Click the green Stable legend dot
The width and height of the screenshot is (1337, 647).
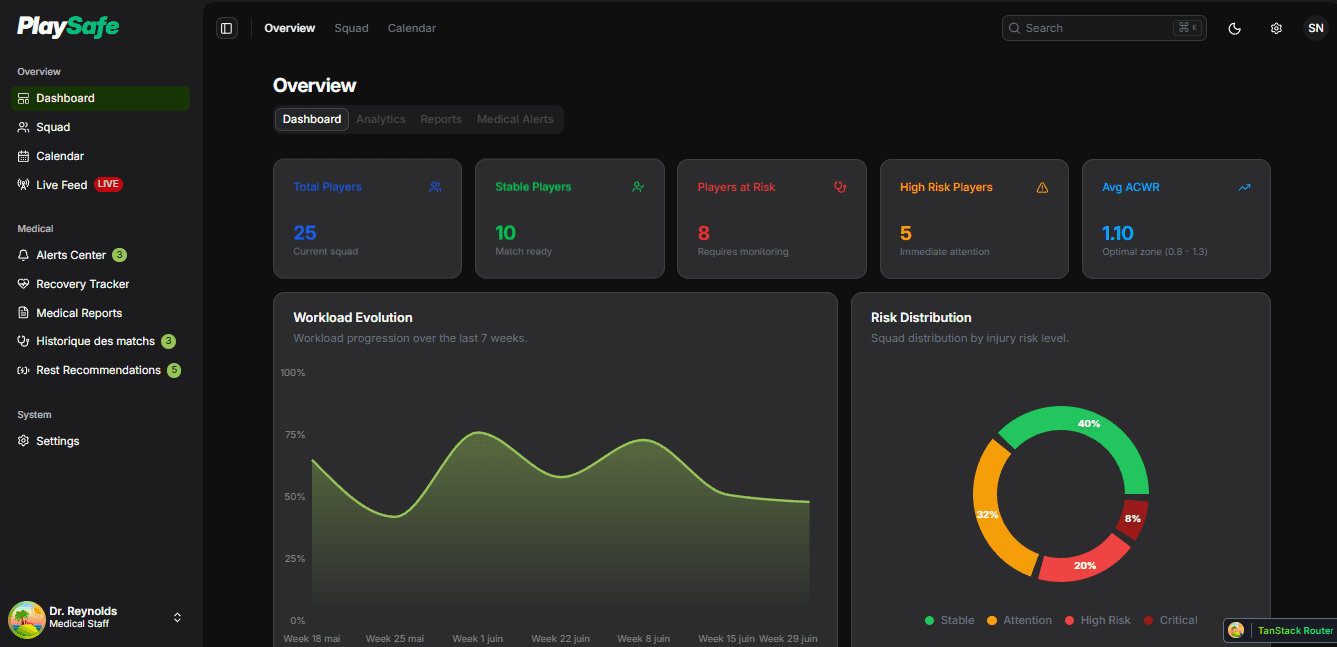pyautogui.click(x=930, y=620)
